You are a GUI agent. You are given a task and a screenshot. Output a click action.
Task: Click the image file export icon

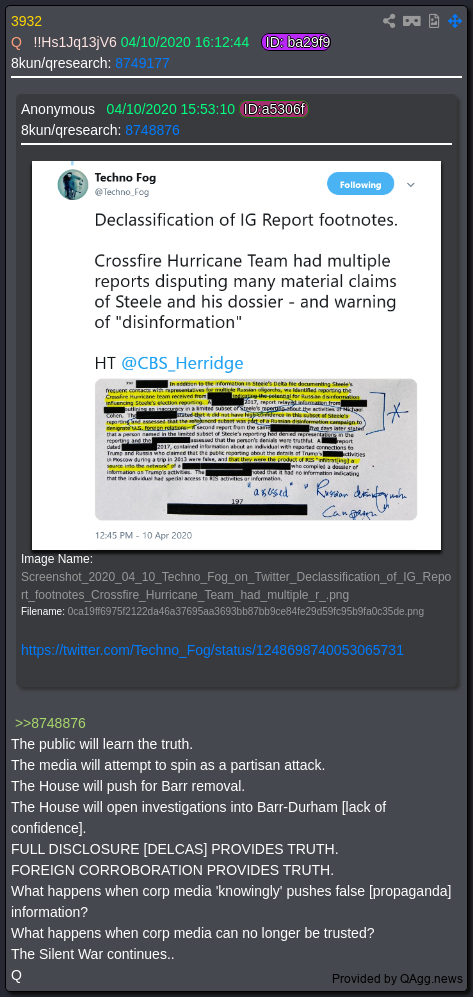click(x=434, y=21)
